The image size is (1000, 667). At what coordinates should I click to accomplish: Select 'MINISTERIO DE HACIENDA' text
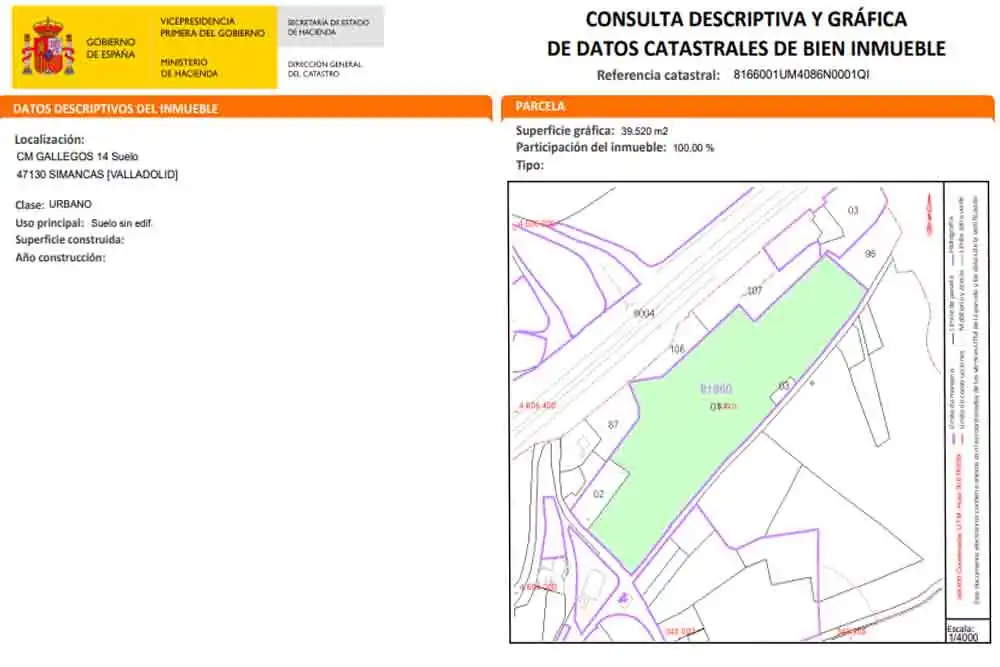189,68
